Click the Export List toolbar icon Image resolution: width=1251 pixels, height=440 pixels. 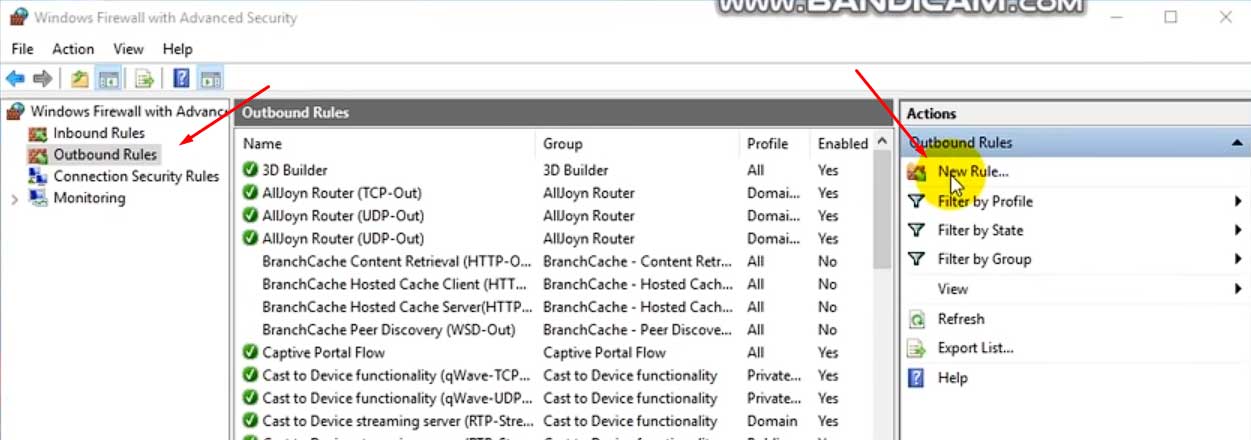tap(145, 78)
